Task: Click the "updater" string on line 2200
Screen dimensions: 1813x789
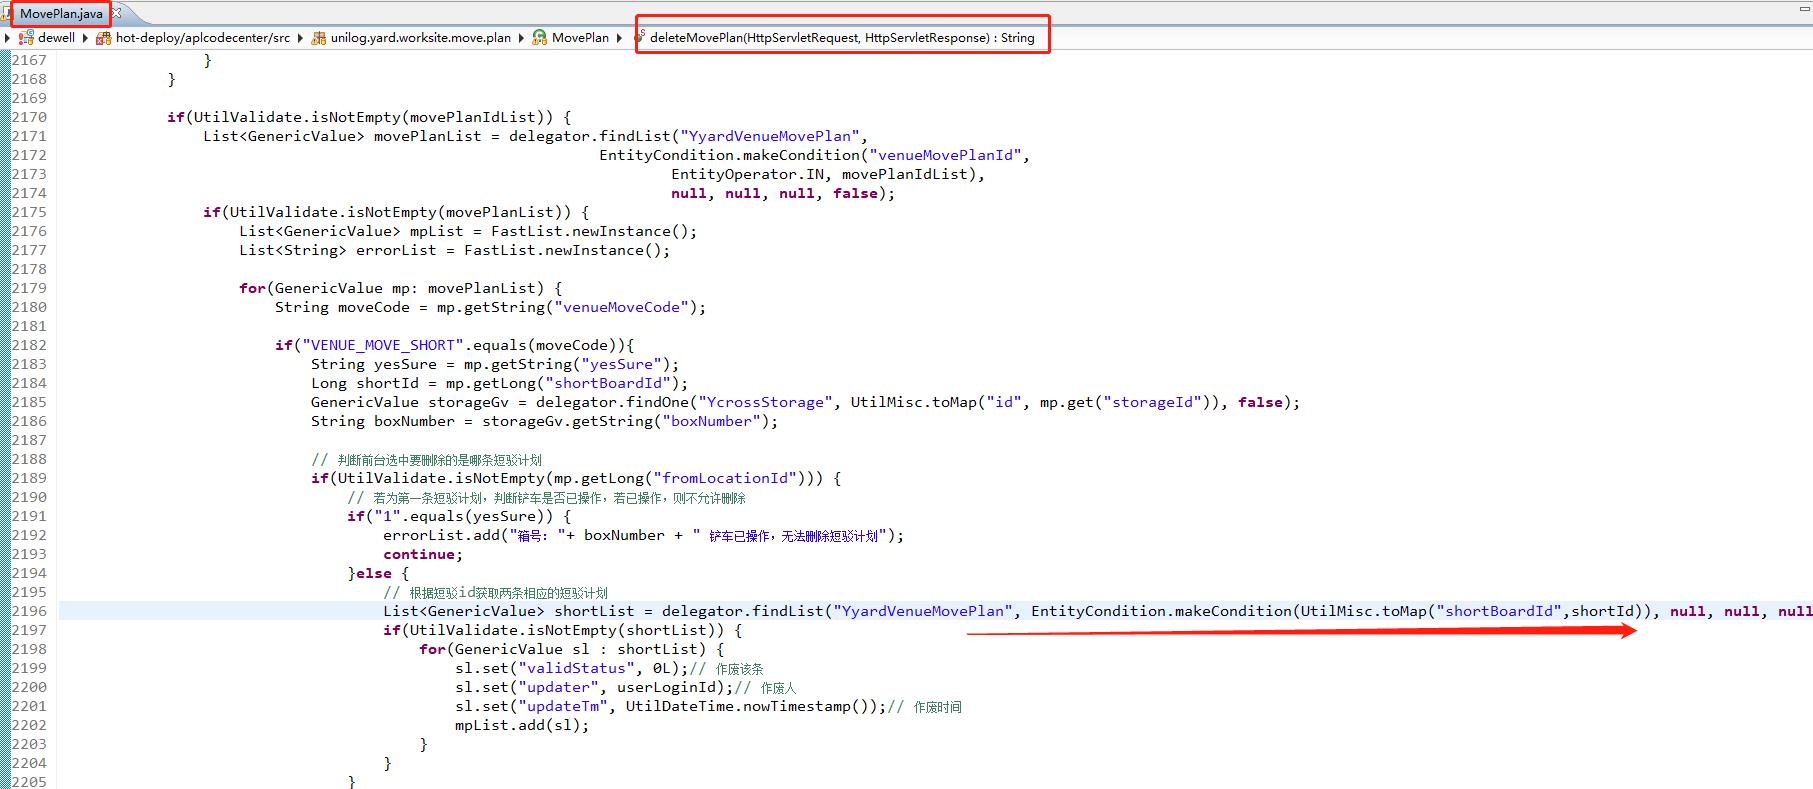Action: 558,687
